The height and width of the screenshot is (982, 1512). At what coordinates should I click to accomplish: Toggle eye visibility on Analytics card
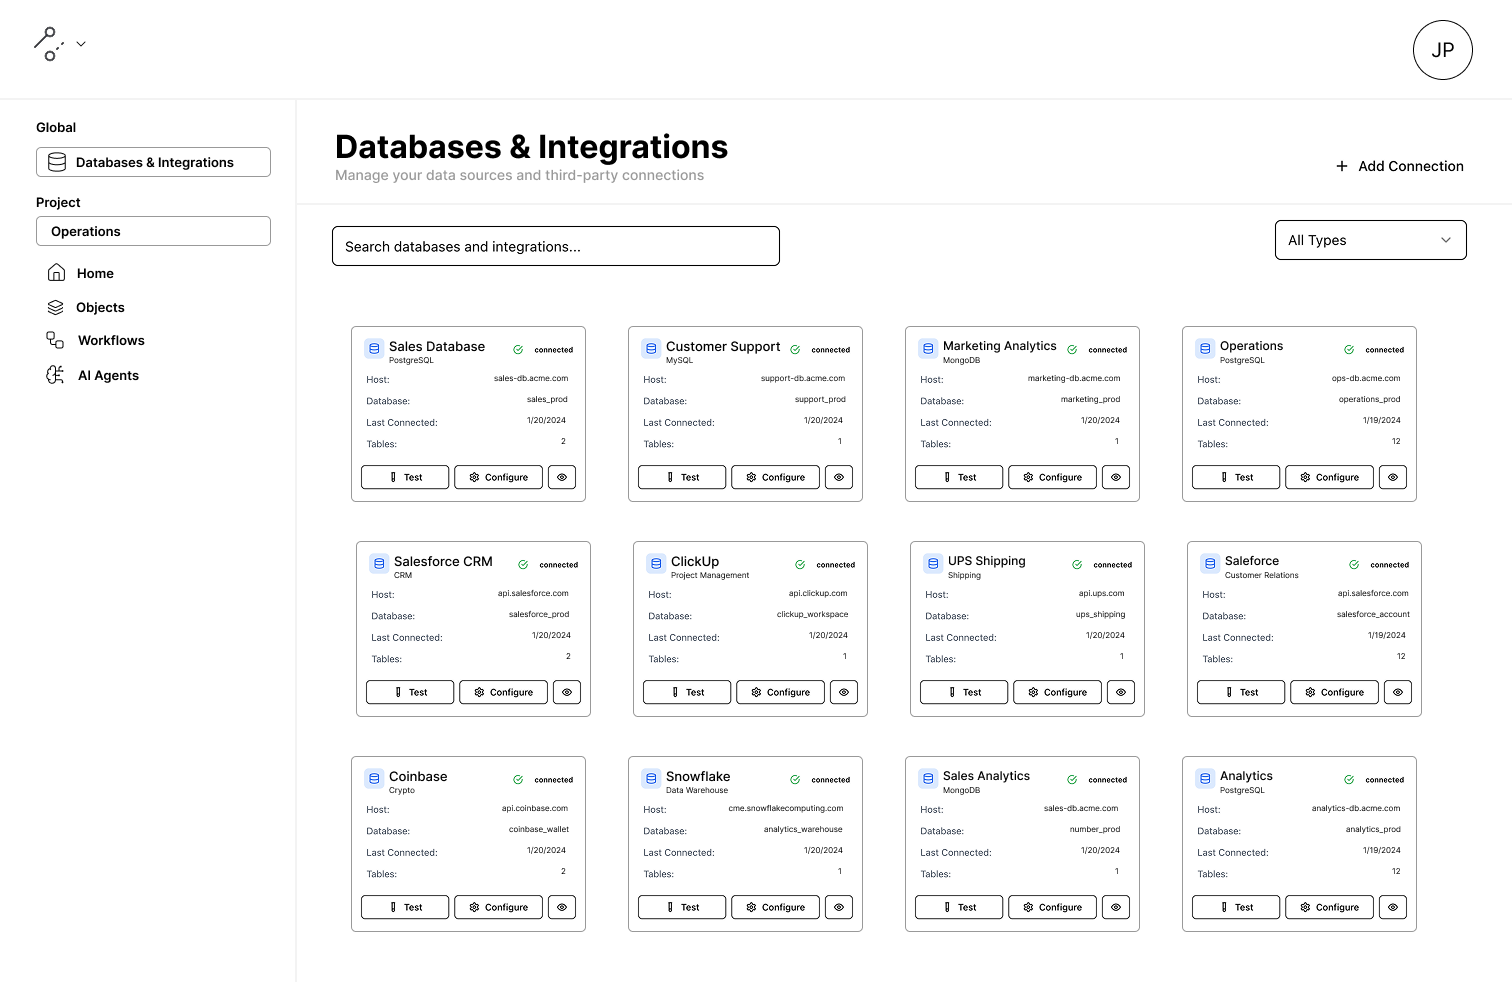tap(1393, 907)
